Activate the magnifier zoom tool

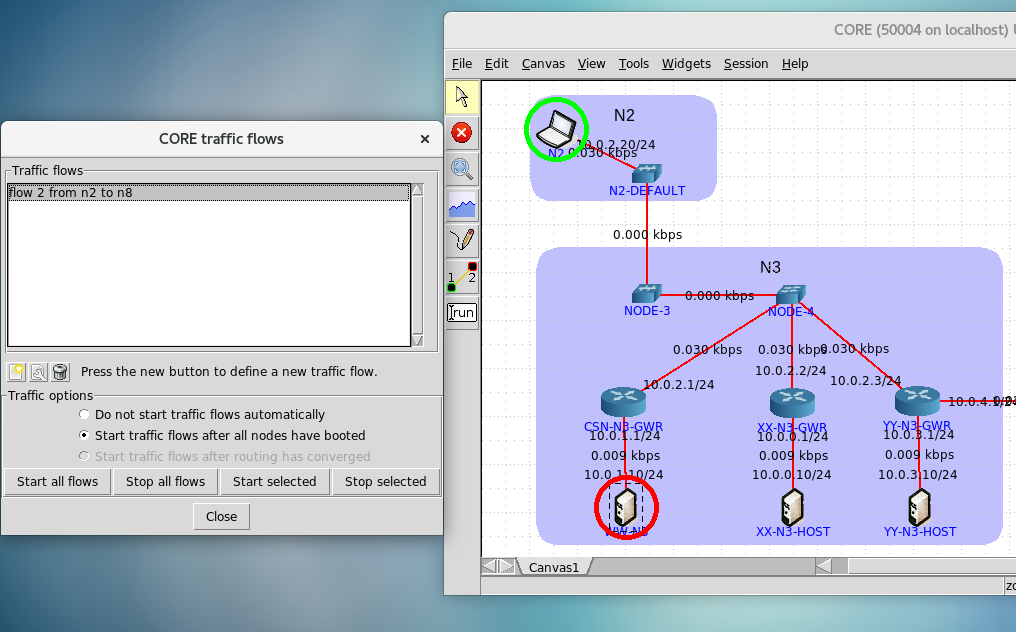tap(462, 168)
